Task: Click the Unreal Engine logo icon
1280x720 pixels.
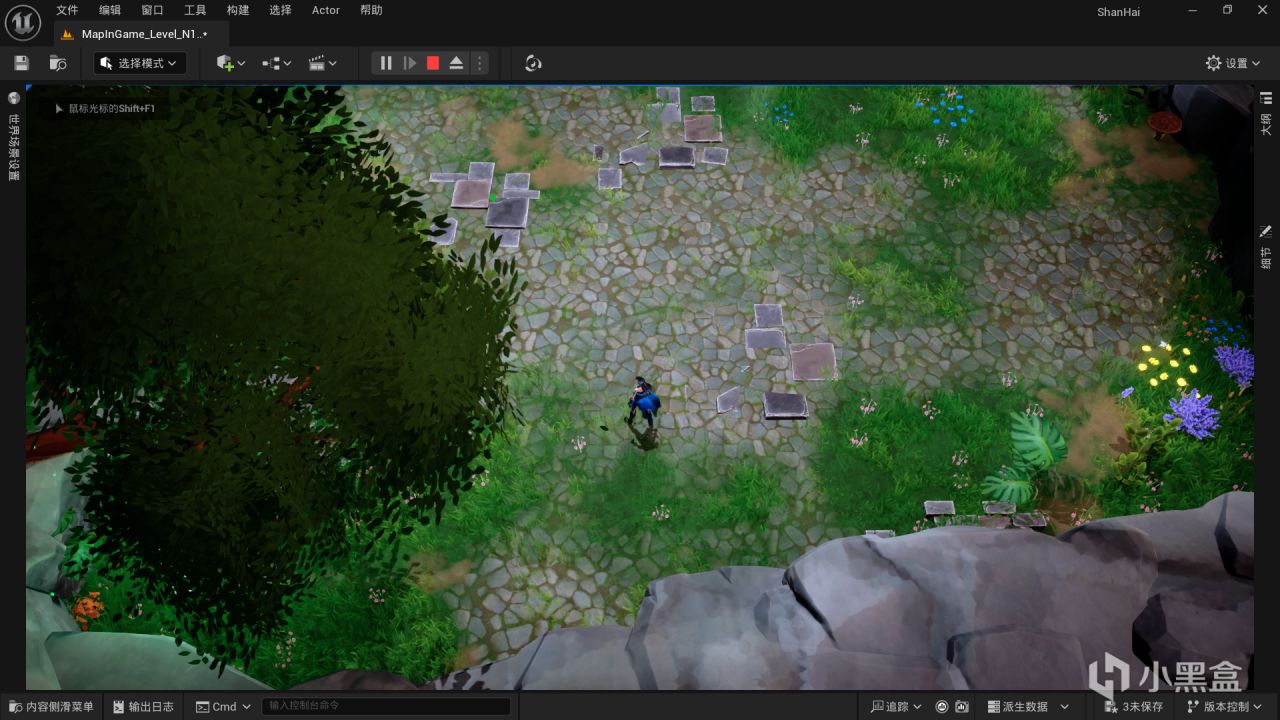Action: click(x=25, y=21)
